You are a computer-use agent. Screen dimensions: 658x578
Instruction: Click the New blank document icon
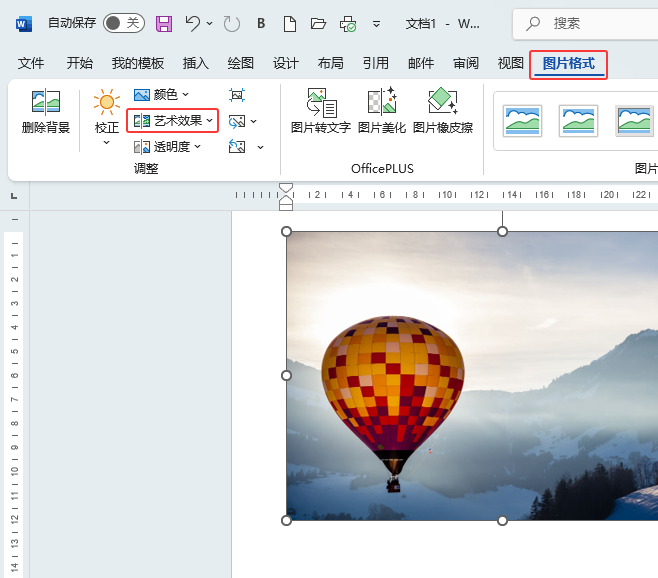coord(290,24)
